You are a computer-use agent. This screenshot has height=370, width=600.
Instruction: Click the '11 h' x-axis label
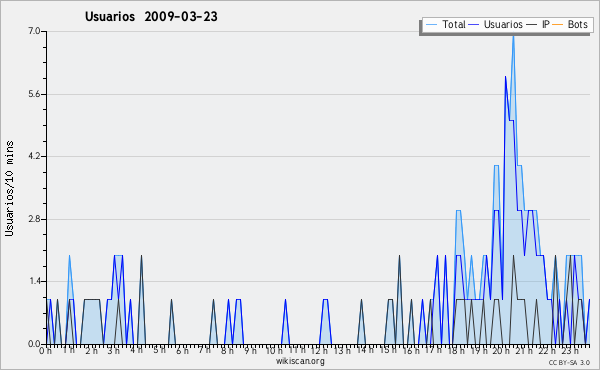(297, 350)
